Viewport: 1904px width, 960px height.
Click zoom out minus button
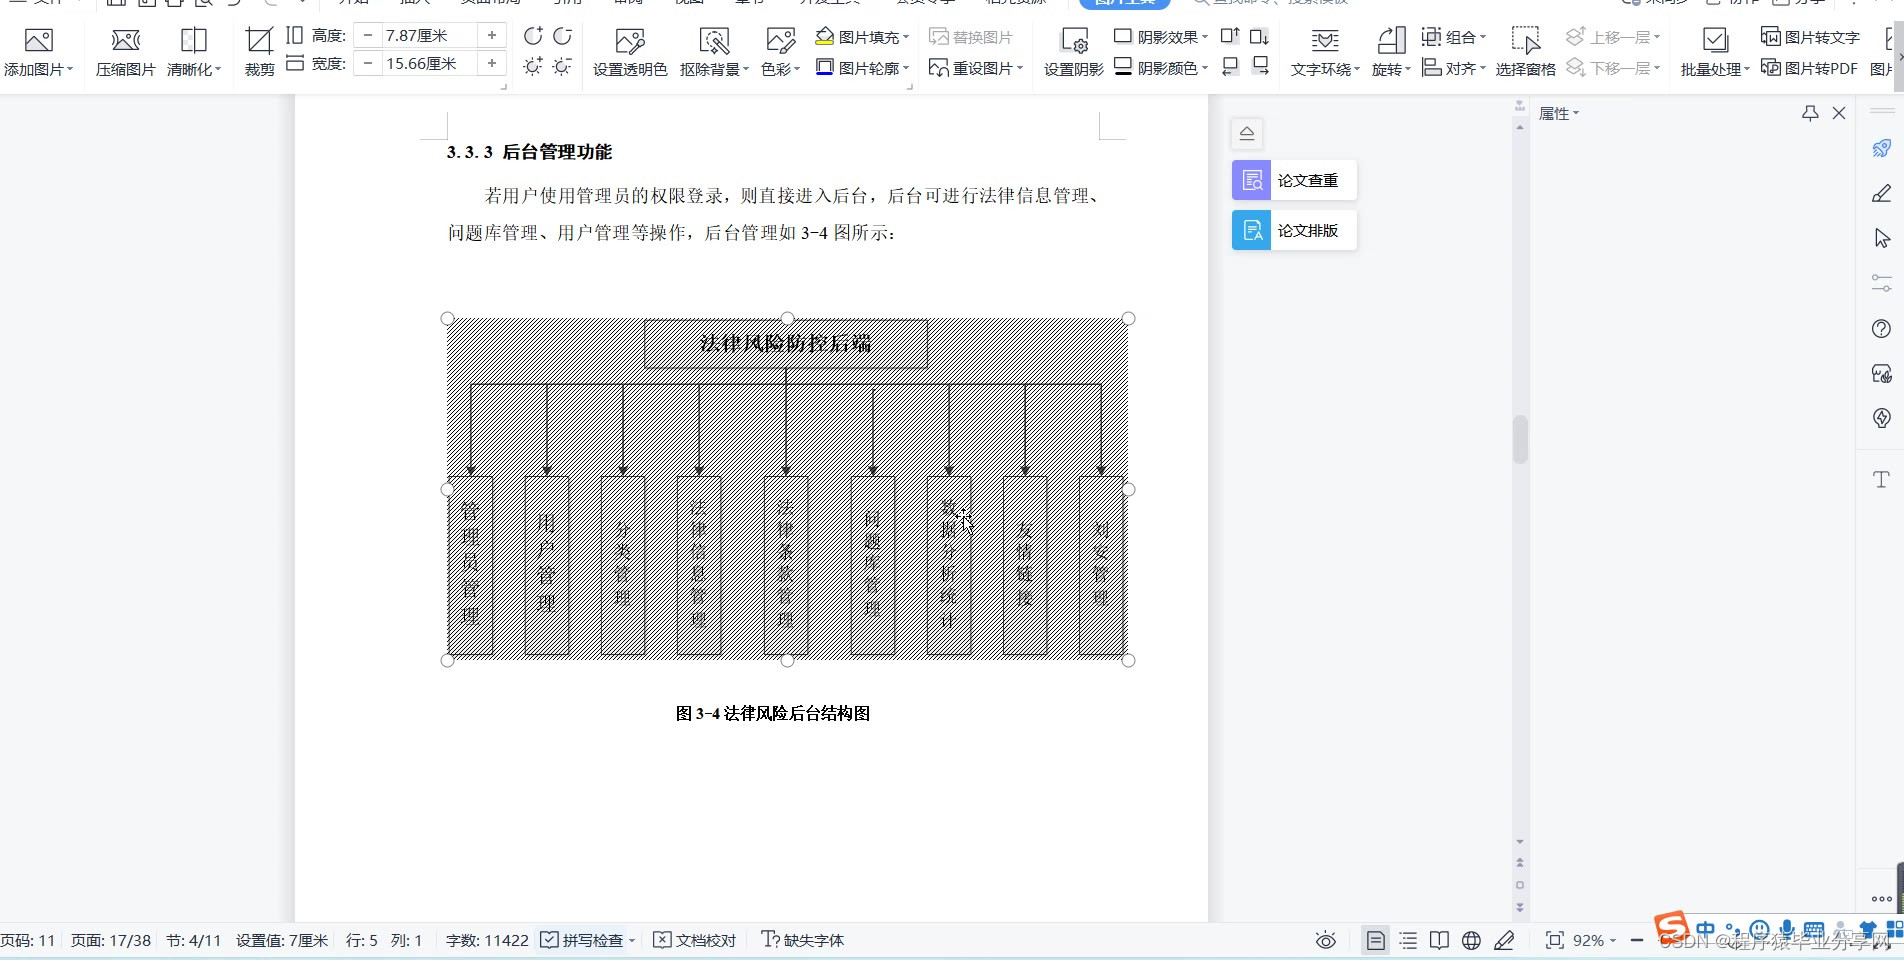click(x=1637, y=940)
